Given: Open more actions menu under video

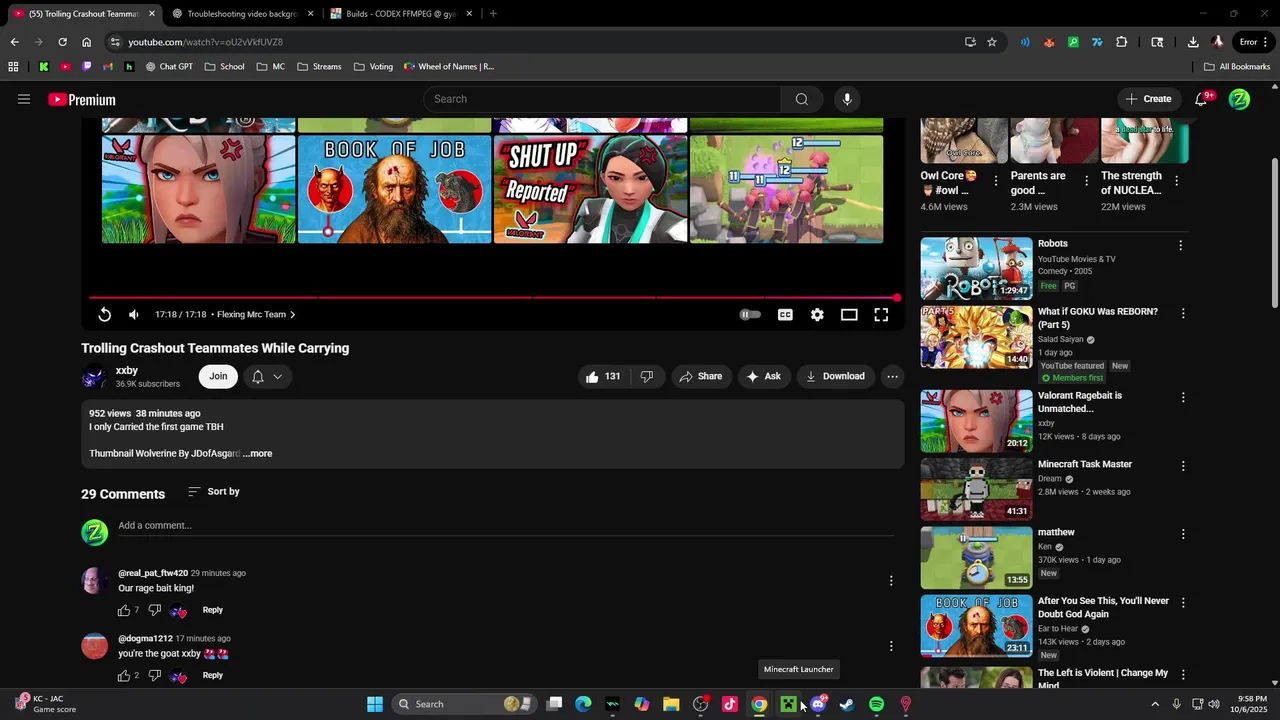Looking at the screenshot, I should [892, 376].
